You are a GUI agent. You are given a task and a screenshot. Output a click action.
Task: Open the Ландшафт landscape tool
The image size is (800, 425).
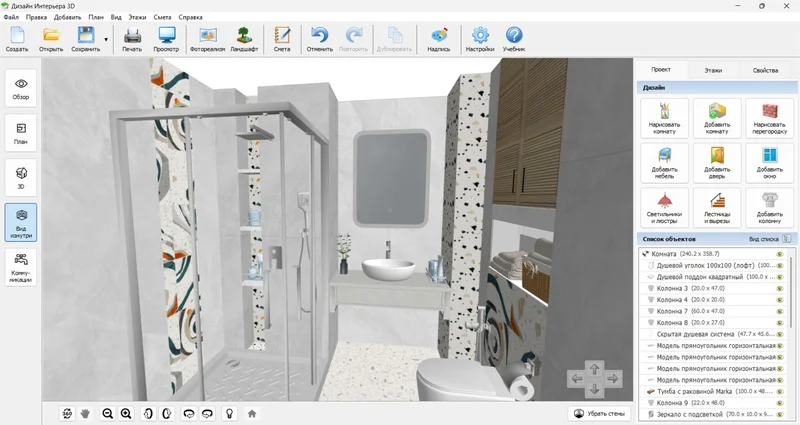[244, 39]
